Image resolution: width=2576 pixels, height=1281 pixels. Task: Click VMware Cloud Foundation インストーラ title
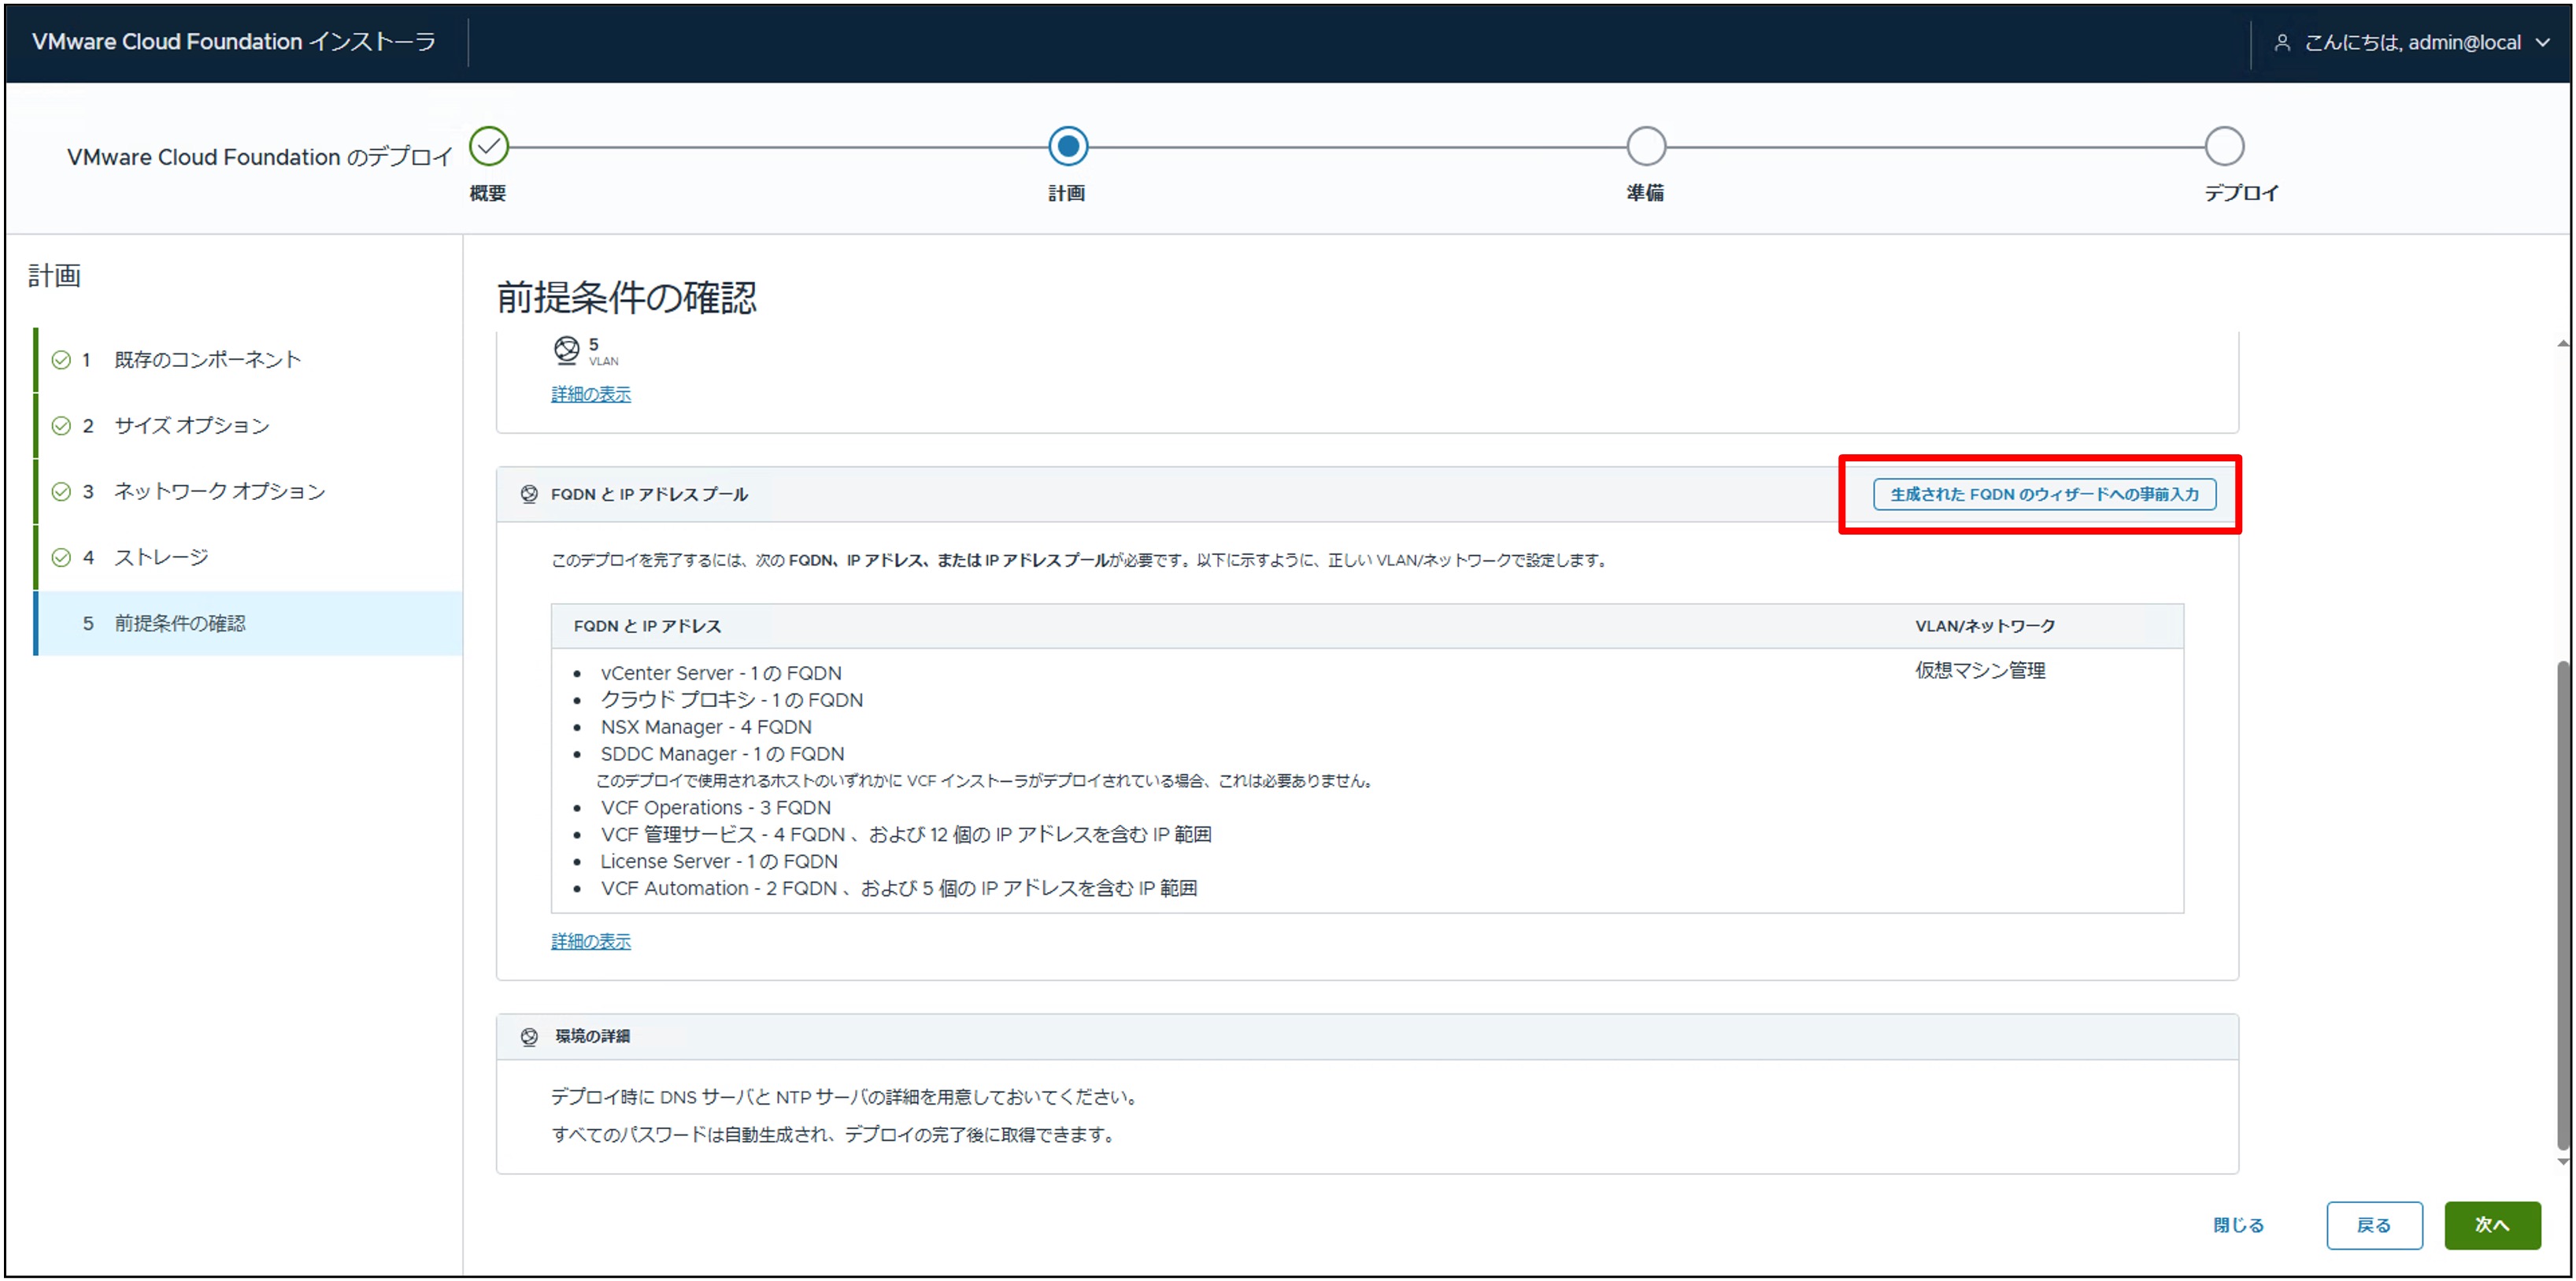[234, 42]
